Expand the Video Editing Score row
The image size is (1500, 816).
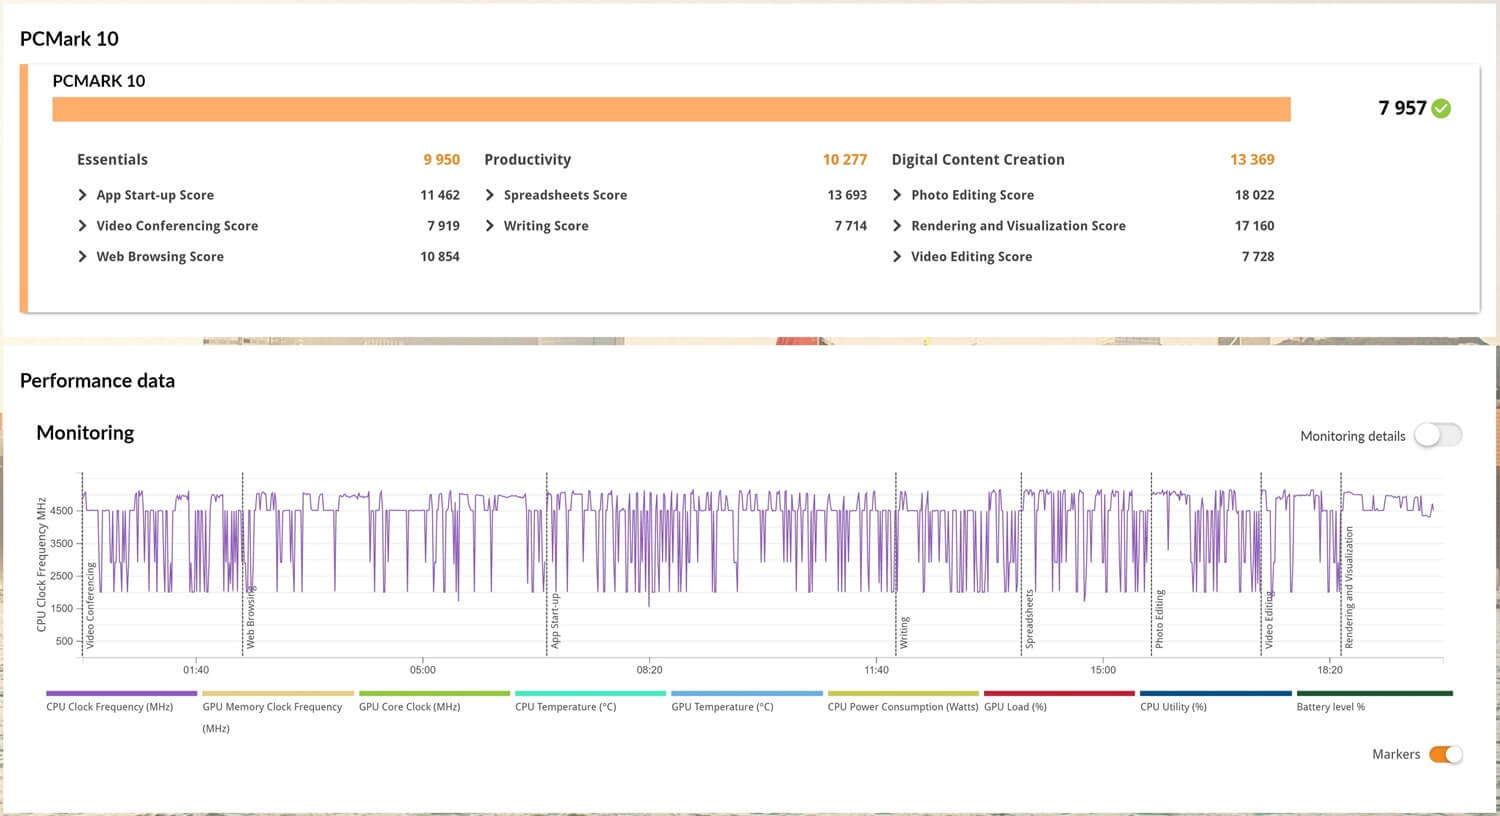897,257
